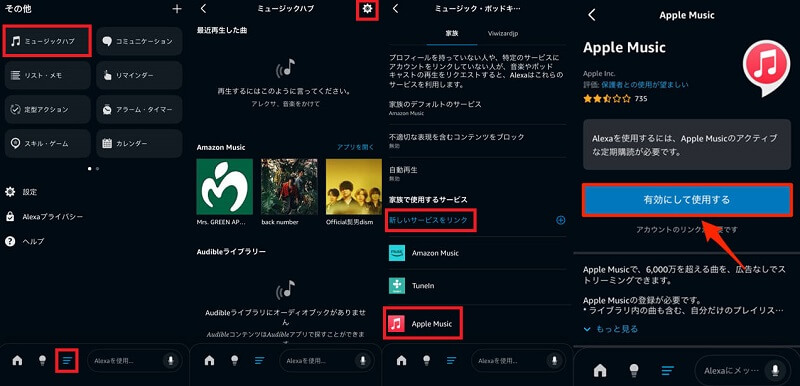Tap the plus icon on その他 screen
The height and width of the screenshot is (386, 800).
click(177, 9)
